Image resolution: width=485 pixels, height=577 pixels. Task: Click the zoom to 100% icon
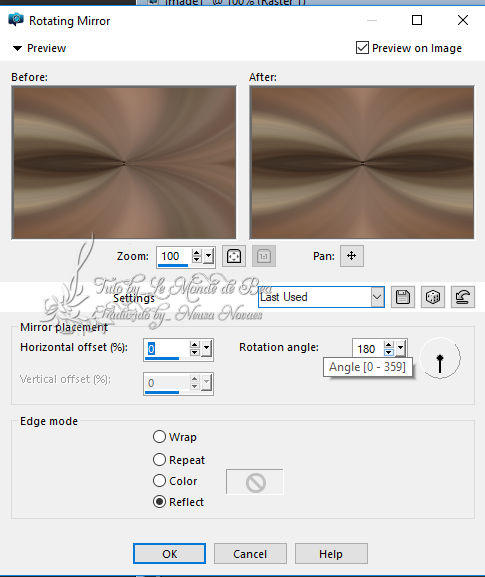[264, 256]
